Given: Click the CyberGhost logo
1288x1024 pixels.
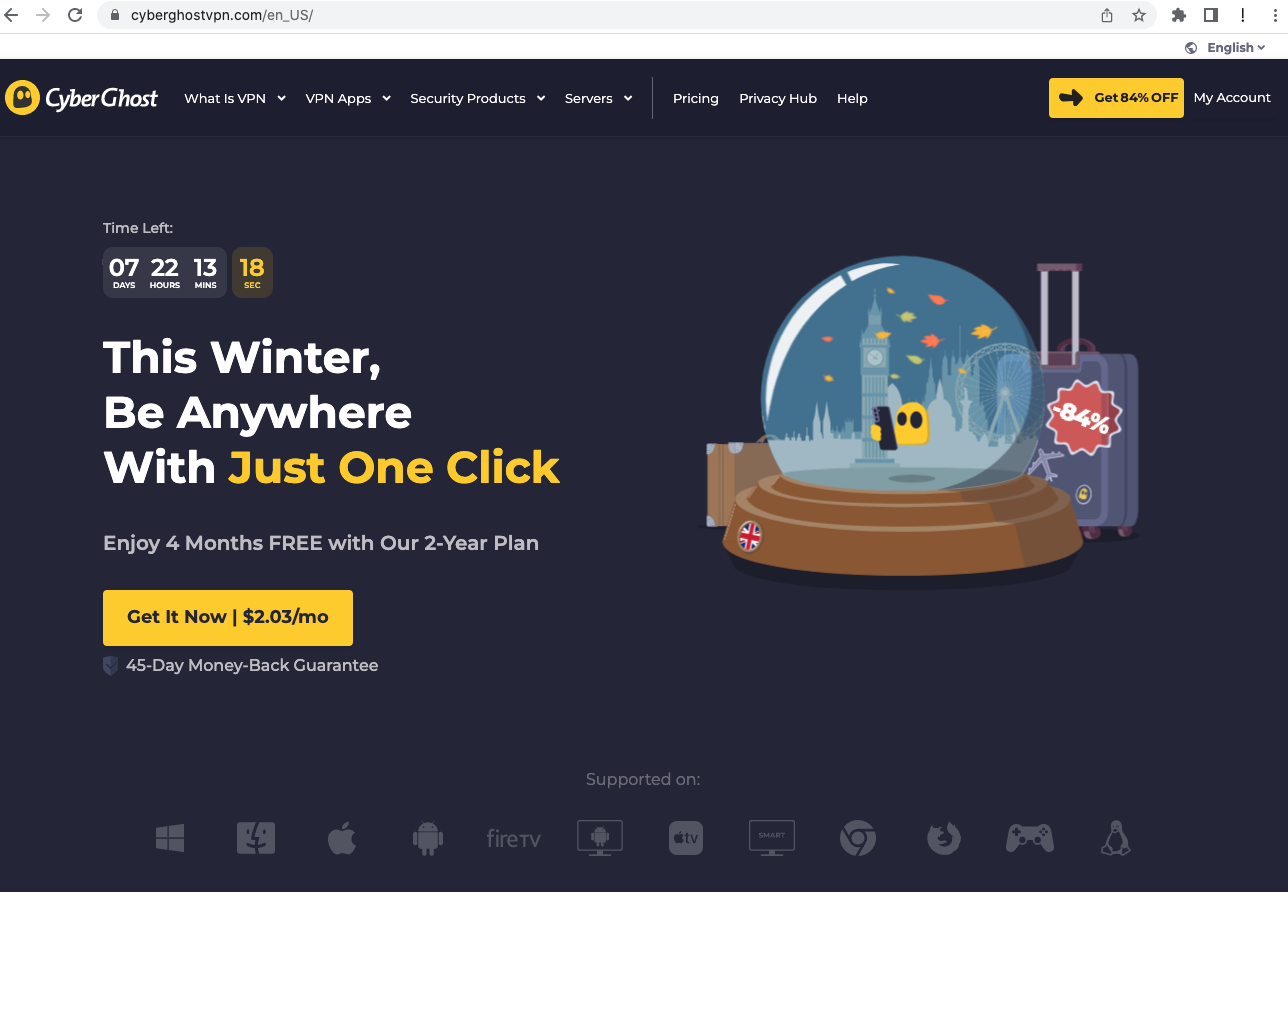Looking at the screenshot, I should point(81,98).
